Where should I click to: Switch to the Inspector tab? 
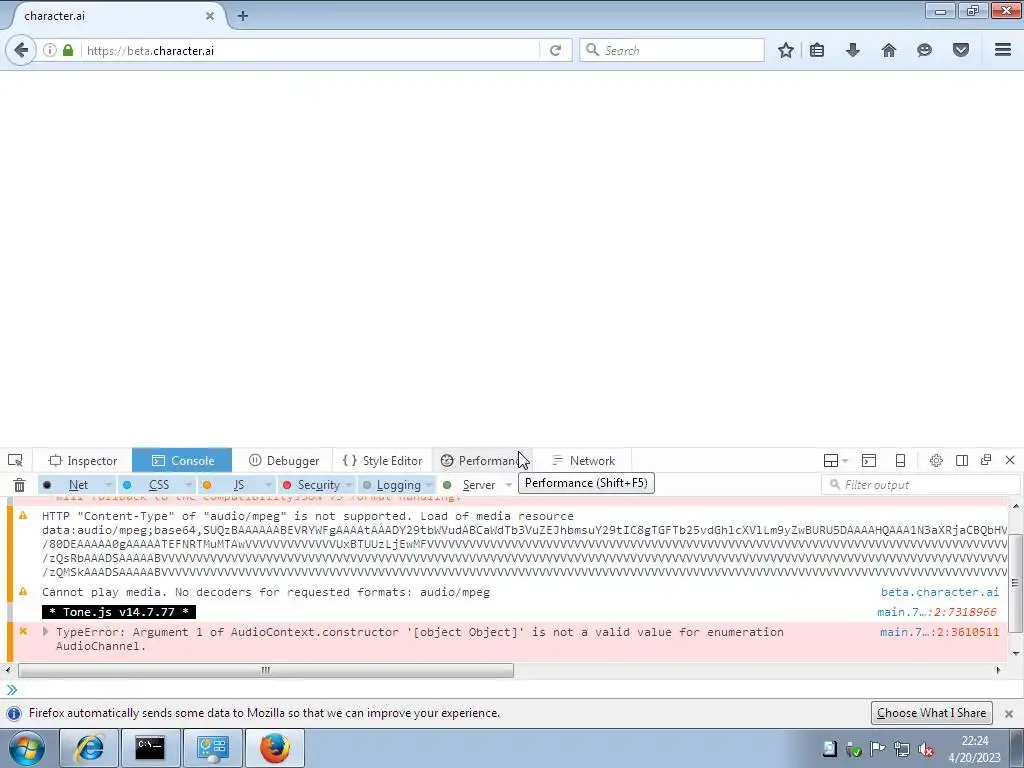coord(82,460)
